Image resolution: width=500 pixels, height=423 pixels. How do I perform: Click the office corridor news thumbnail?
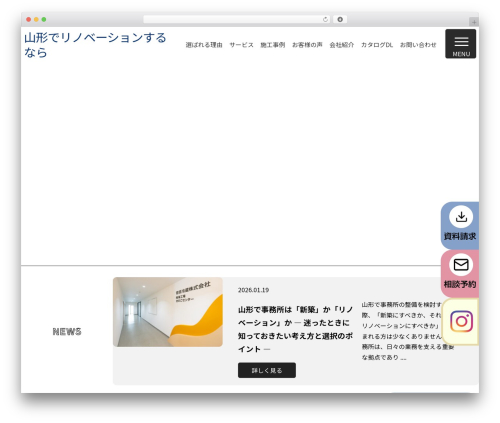(x=168, y=312)
